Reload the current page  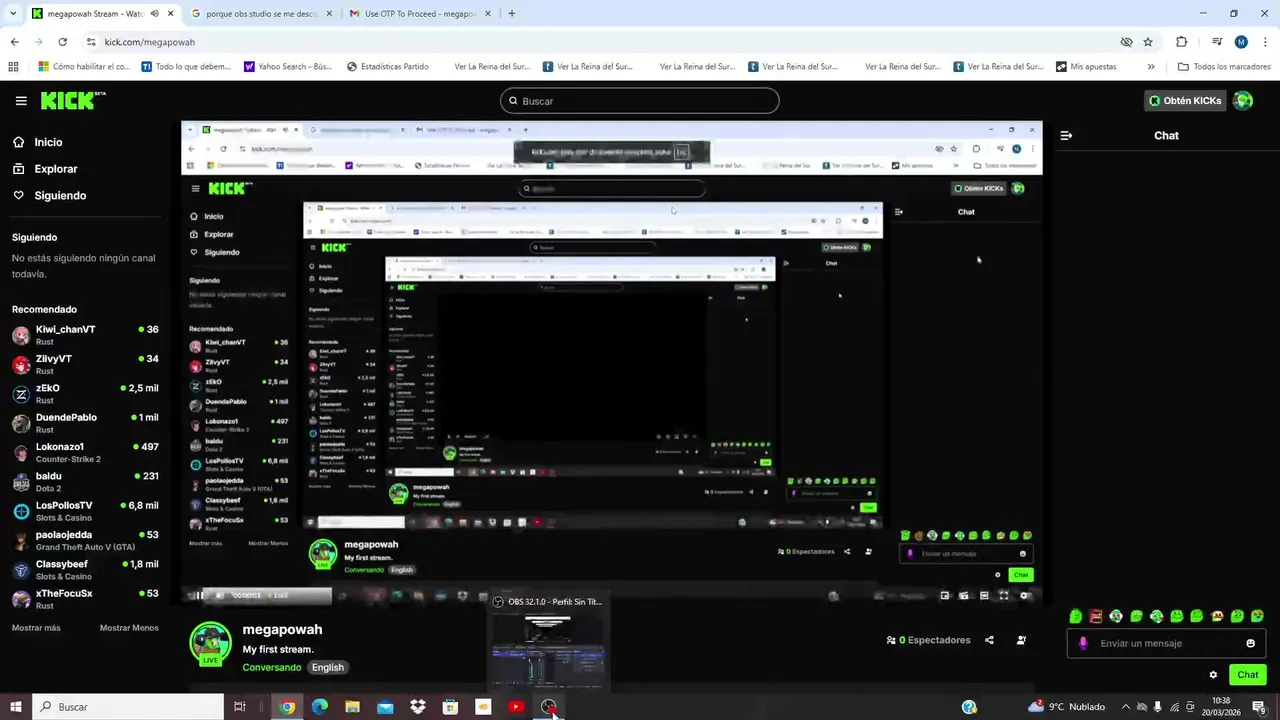coord(62,42)
